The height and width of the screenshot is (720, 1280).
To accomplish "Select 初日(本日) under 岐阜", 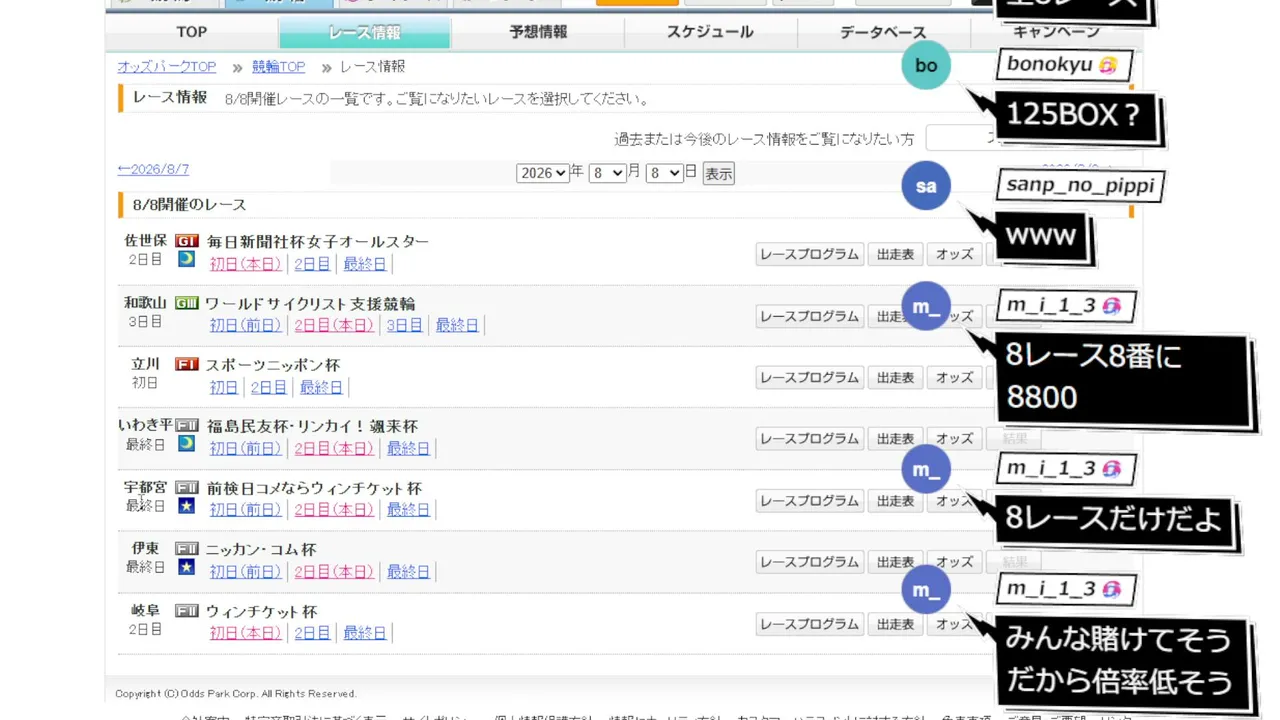I will (246, 633).
